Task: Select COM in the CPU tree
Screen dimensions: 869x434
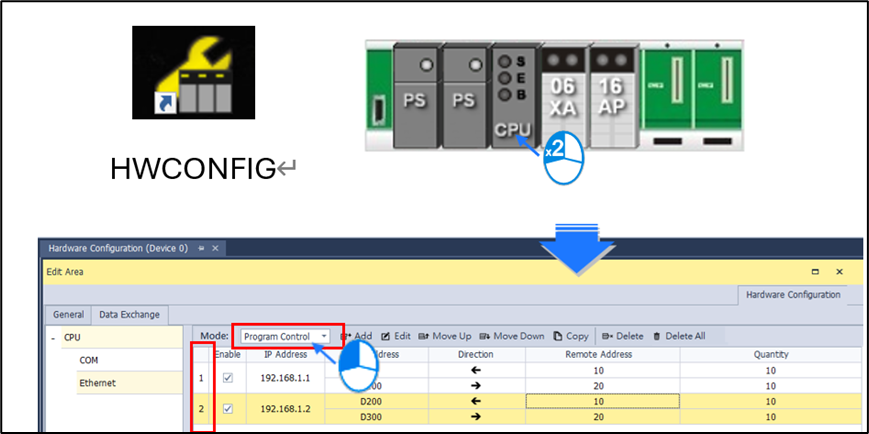Action: click(x=88, y=359)
